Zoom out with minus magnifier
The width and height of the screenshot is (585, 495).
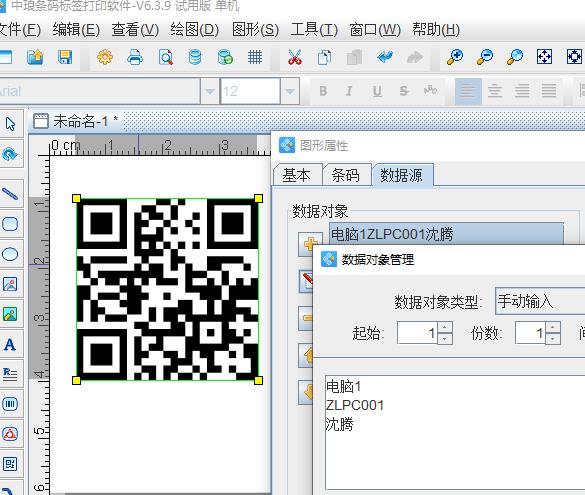[485, 57]
